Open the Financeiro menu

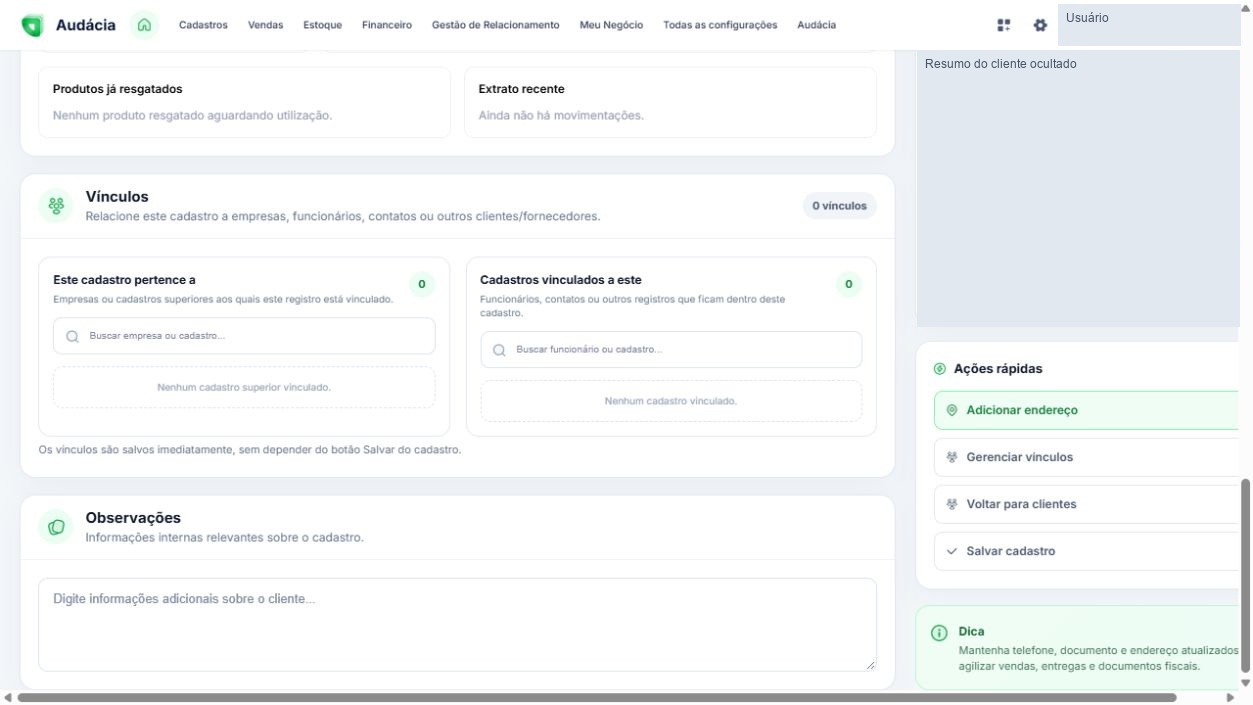[x=387, y=25]
